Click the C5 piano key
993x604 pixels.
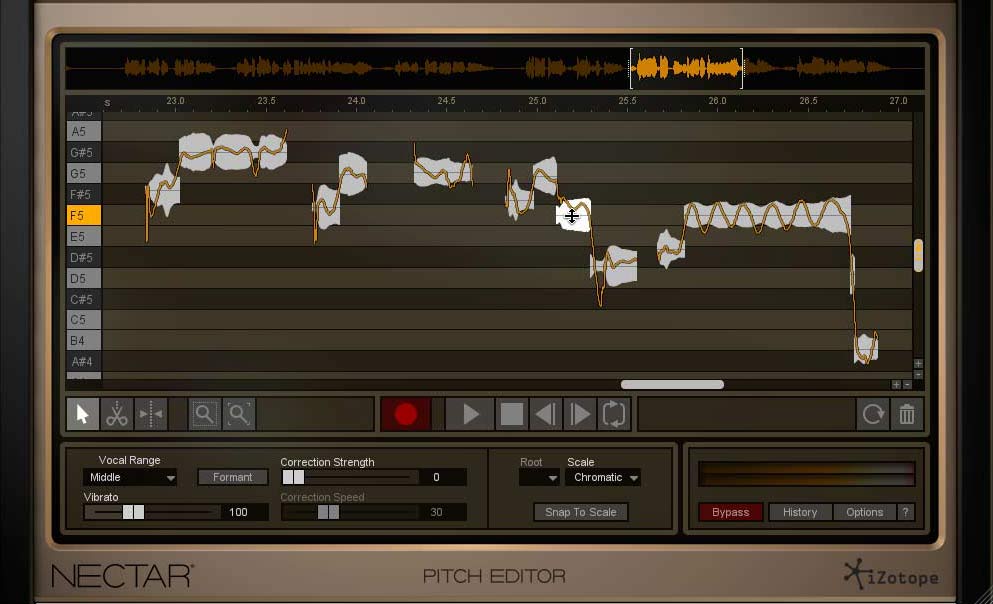coord(84,320)
